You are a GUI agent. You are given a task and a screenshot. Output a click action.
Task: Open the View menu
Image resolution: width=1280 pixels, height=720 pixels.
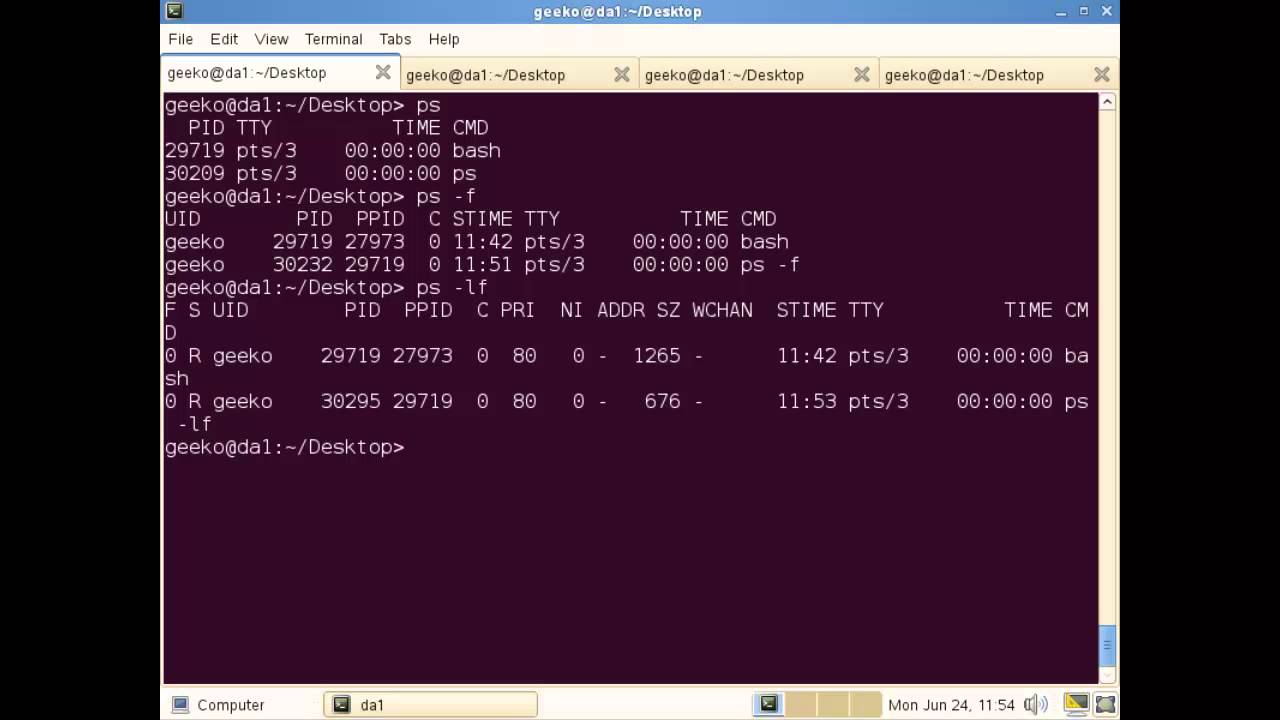point(271,39)
